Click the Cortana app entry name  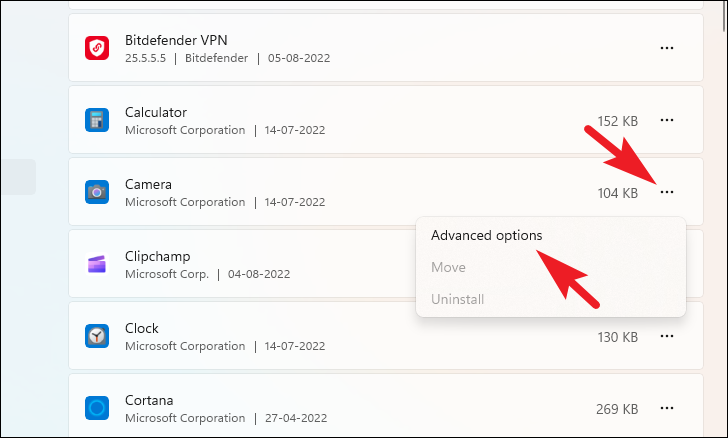click(149, 400)
